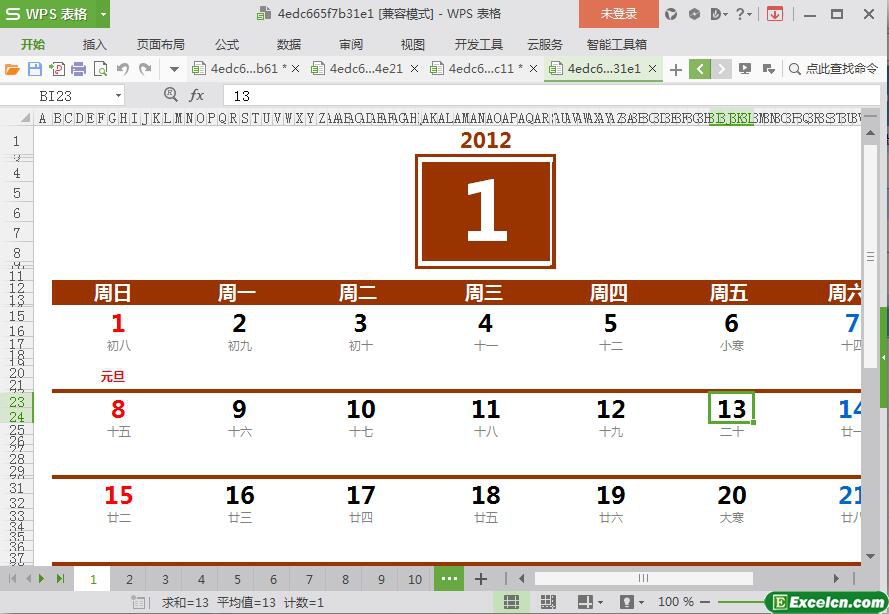Switch to sheet tab 2
The width and height of the screenshot is (889, 614).
(129, 579)
